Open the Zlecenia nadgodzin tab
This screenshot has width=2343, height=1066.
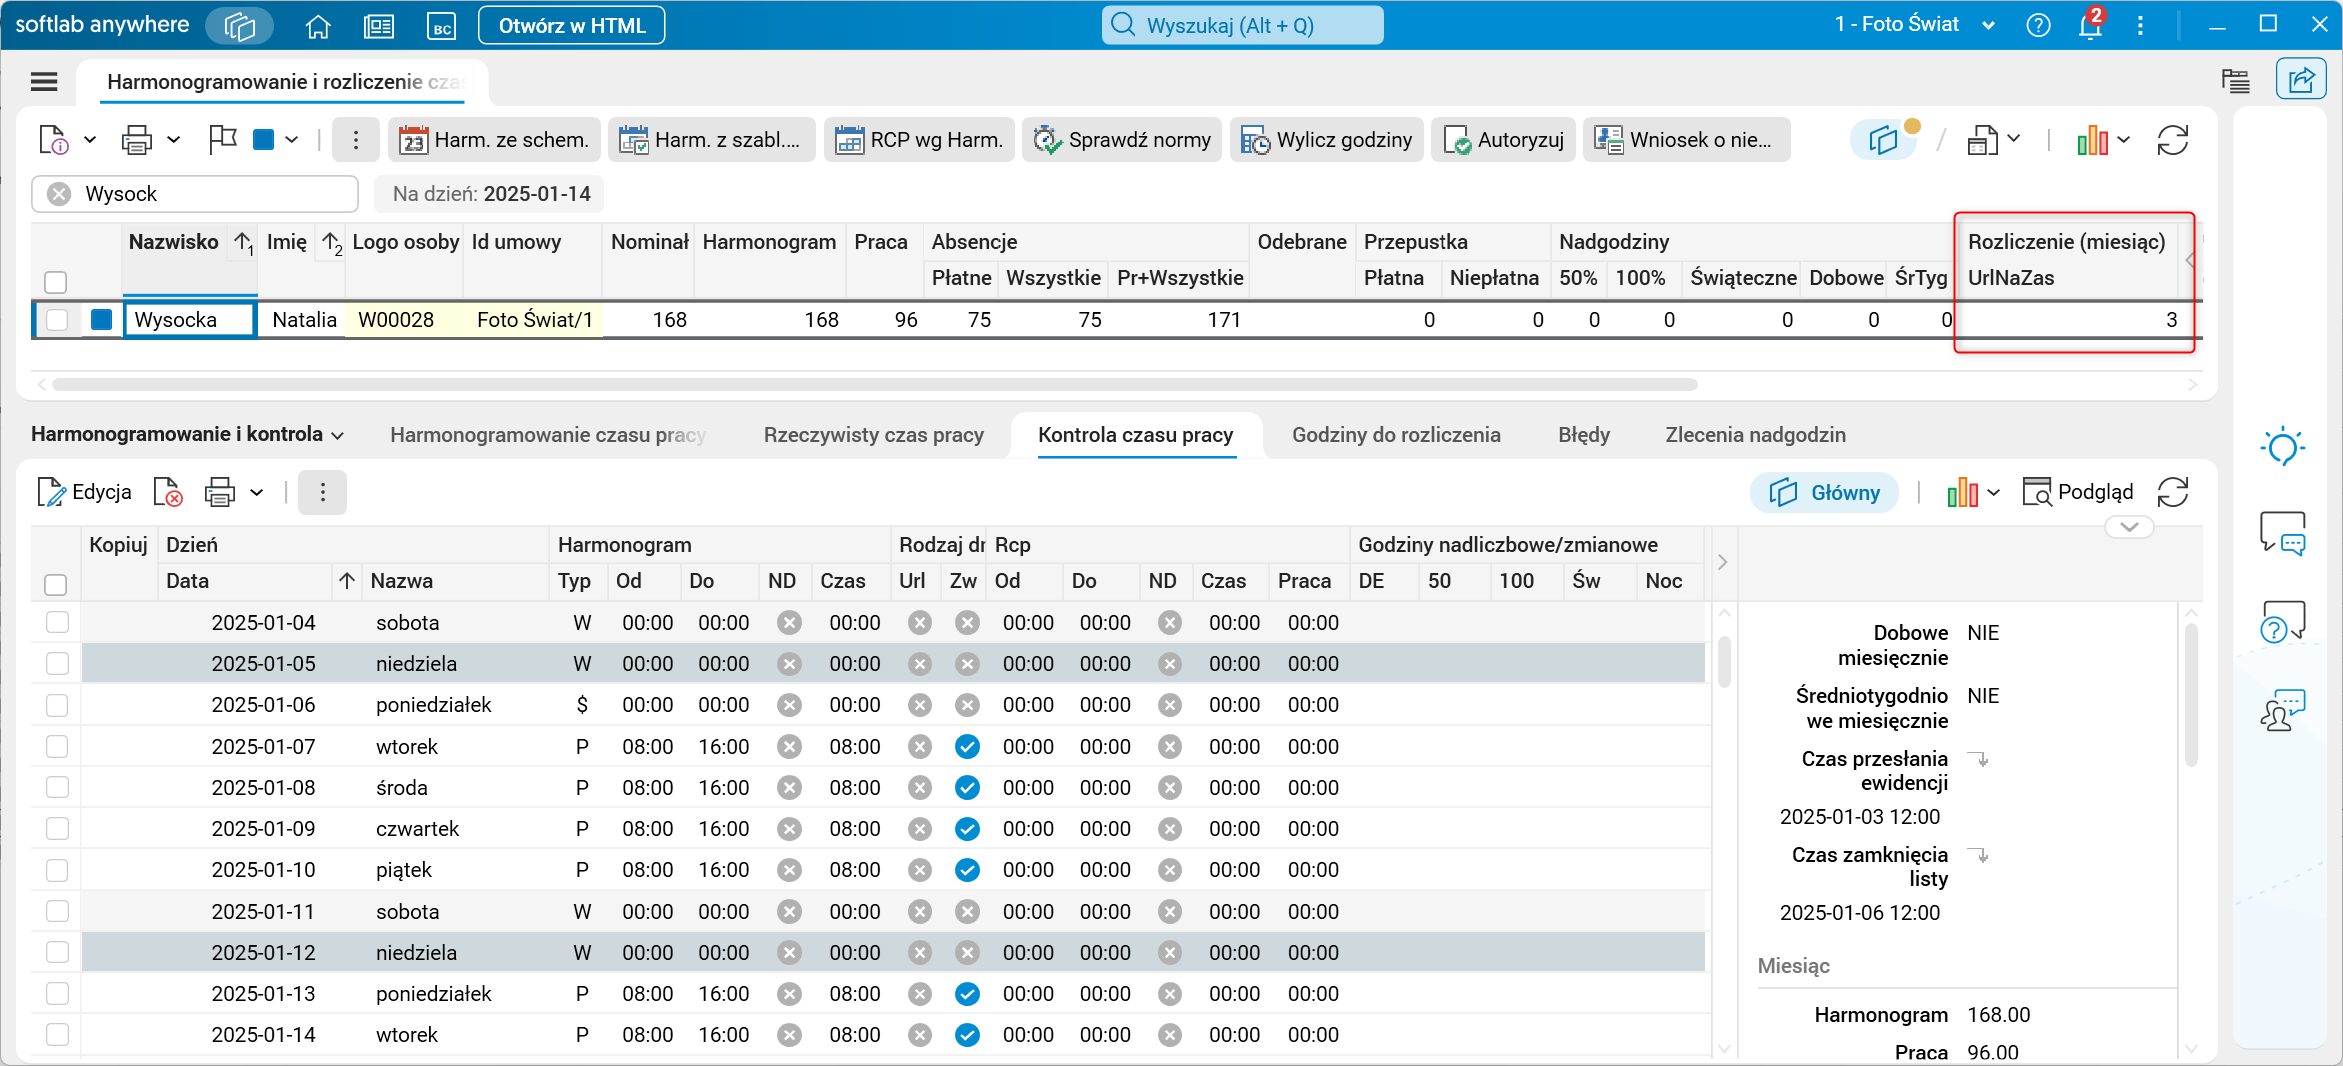pos(1756,435)
